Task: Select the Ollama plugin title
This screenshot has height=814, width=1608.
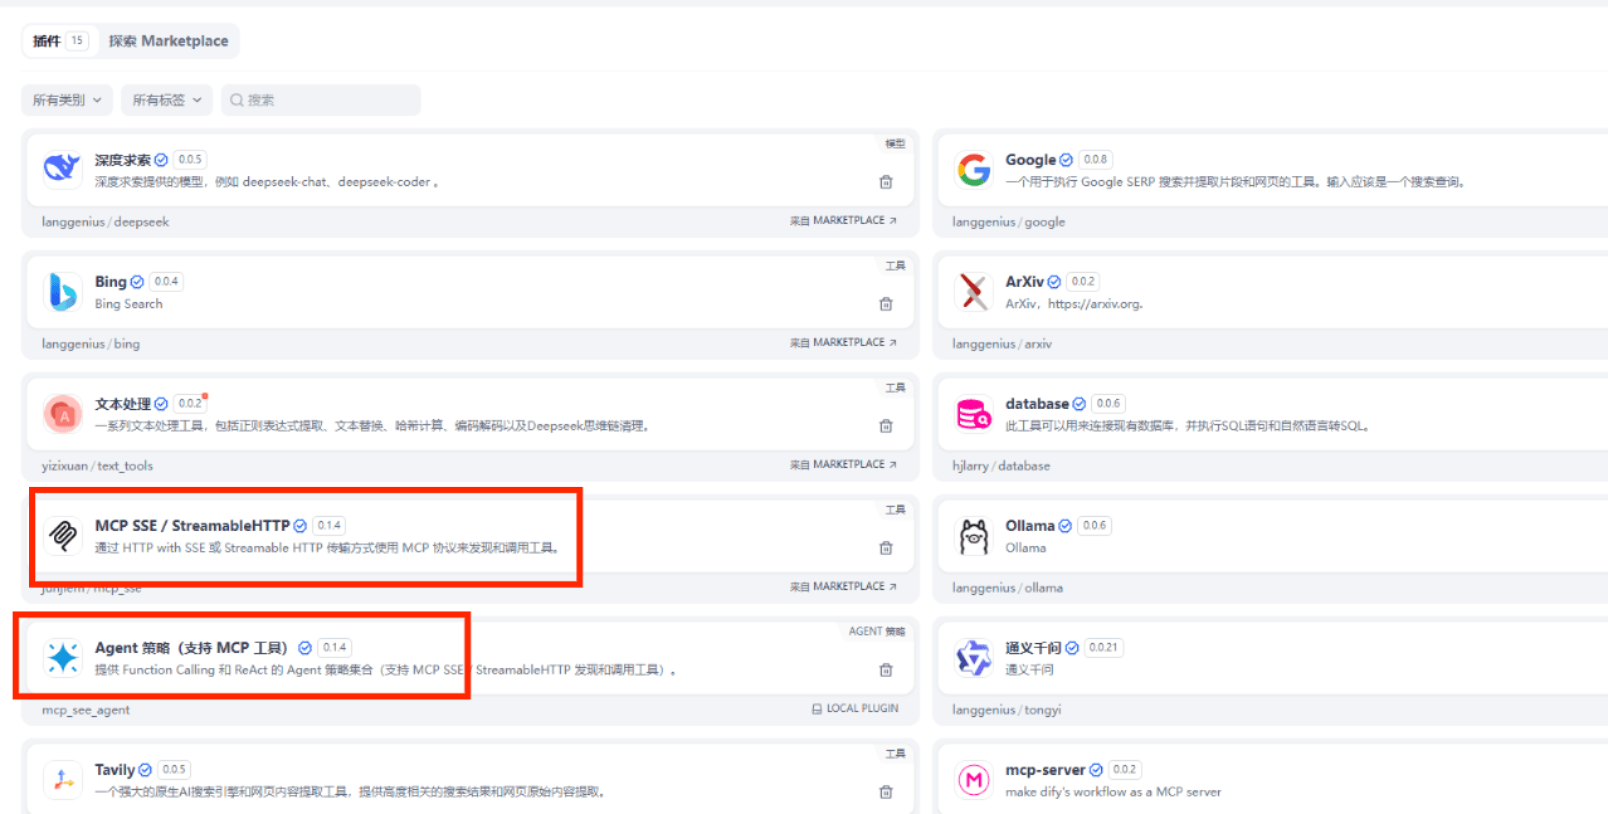Action: tap(1030, 526)
